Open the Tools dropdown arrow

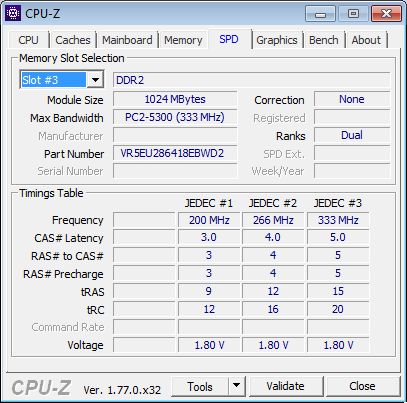[237, 386]
